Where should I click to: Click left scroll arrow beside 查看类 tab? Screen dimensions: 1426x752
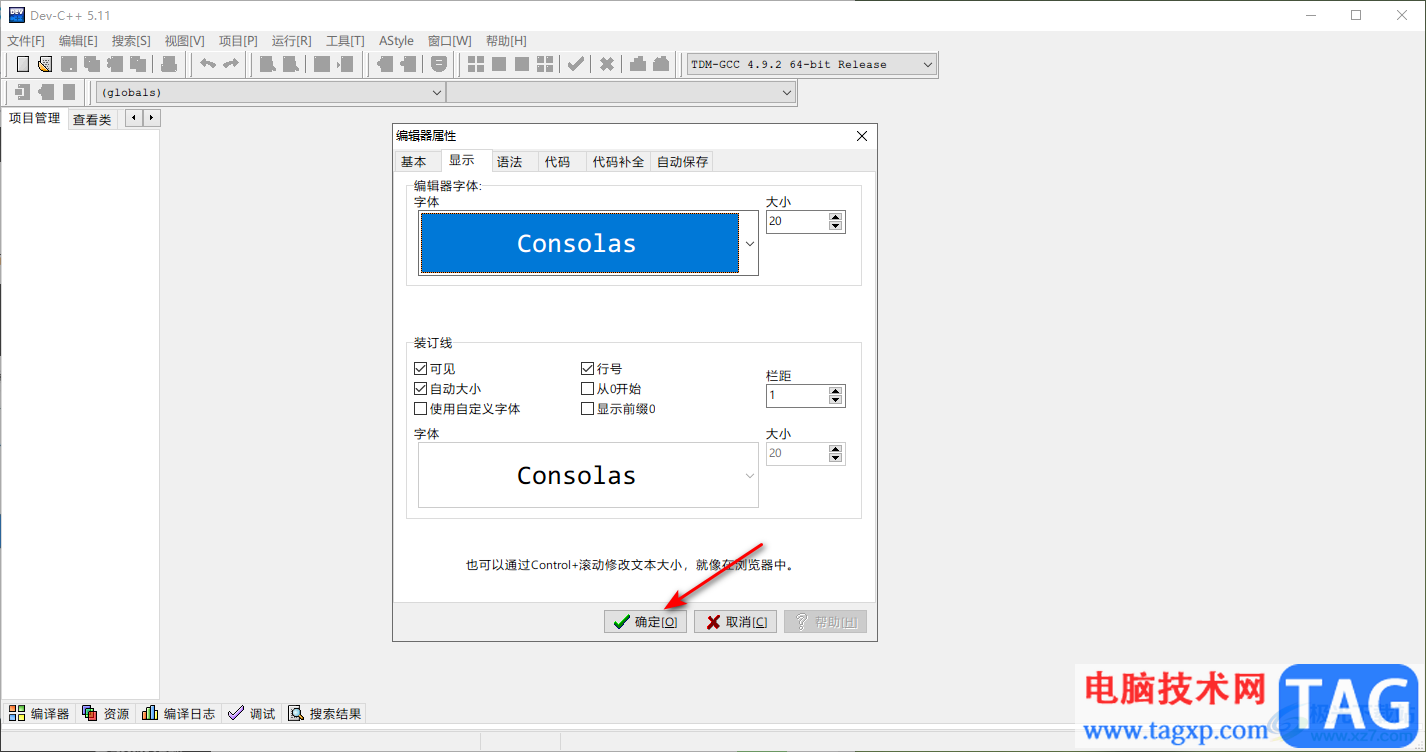click(132, 118)
